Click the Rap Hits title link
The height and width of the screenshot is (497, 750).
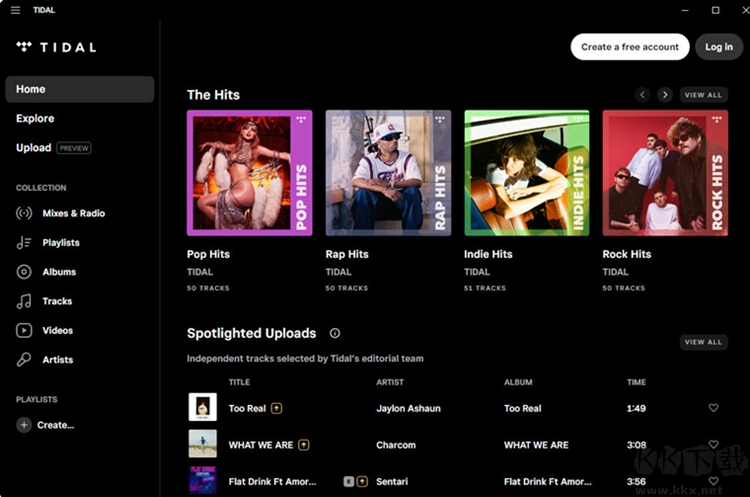coord(347,254)
